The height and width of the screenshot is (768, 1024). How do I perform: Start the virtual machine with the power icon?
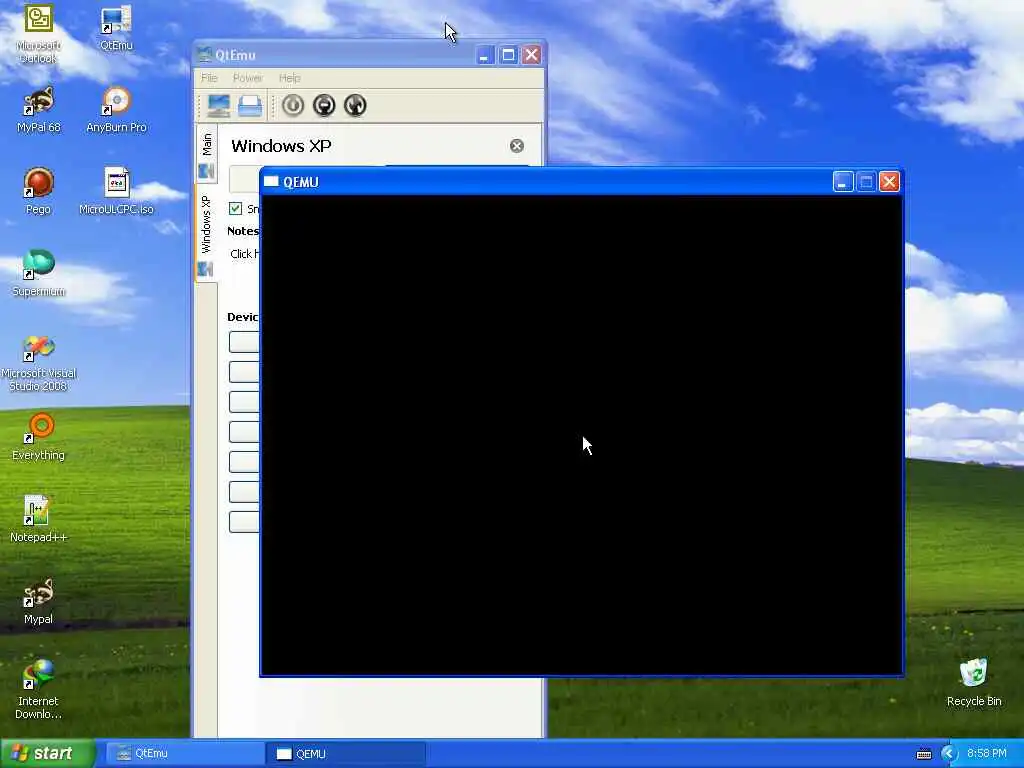pos(293,105)
